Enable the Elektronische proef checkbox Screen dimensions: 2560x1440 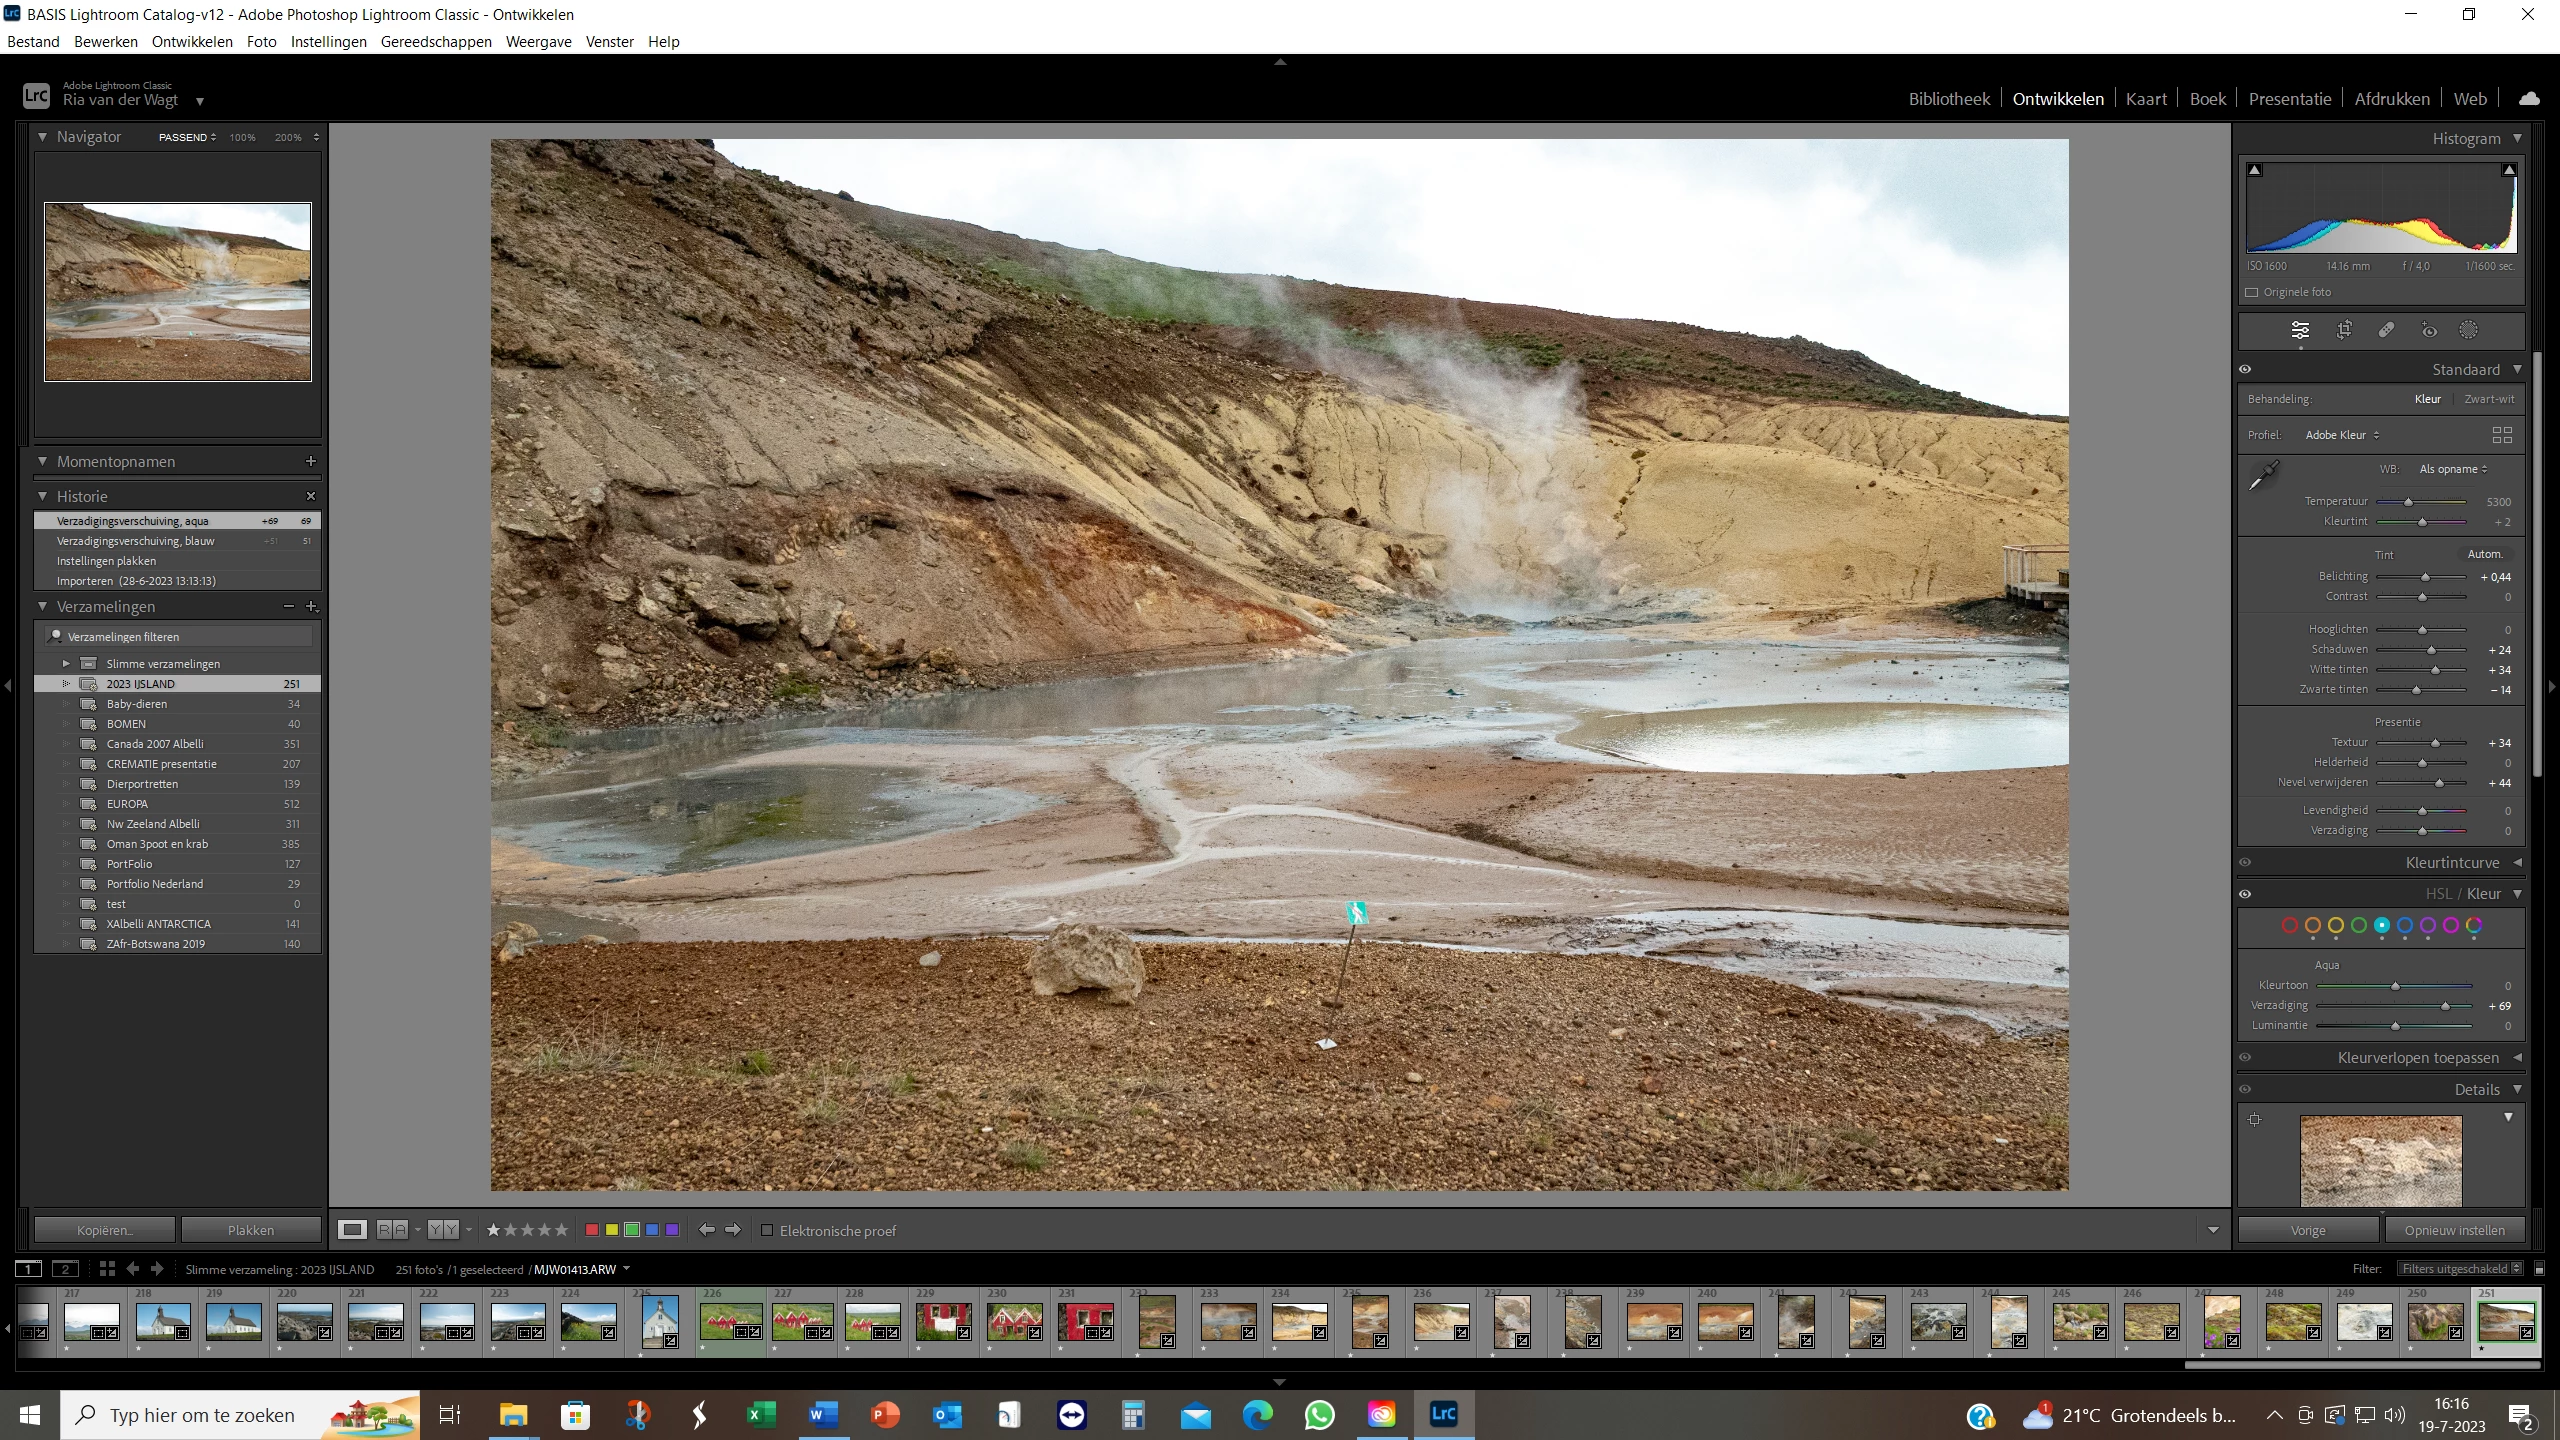pyautogui.click(x=767, y=1231)
